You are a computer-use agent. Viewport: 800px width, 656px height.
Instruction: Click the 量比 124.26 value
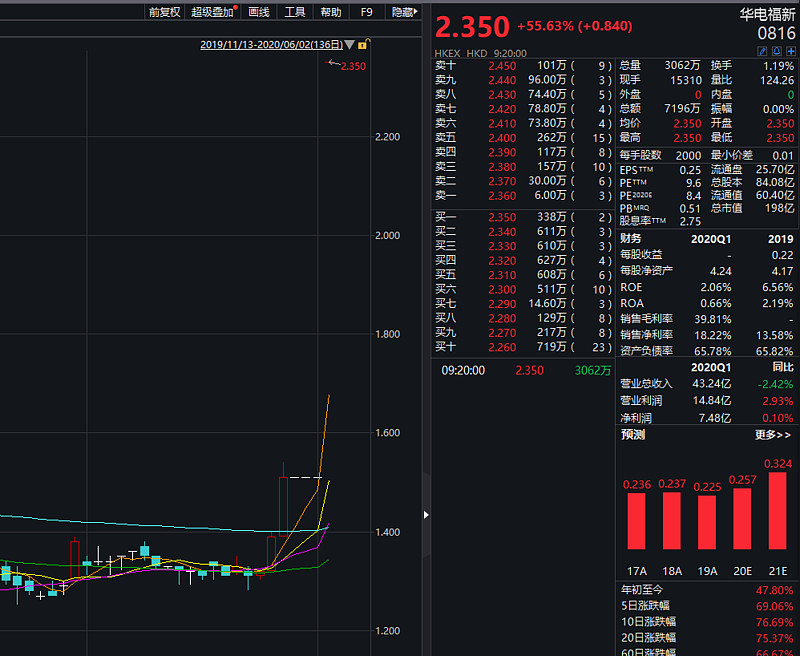pos(777,80)
